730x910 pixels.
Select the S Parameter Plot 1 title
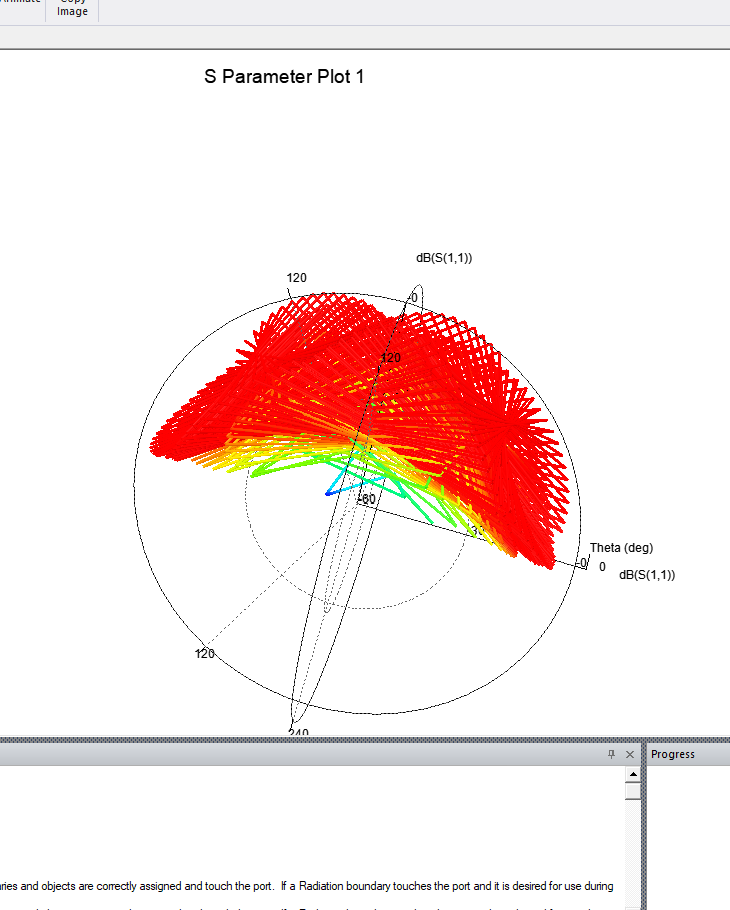284,77
